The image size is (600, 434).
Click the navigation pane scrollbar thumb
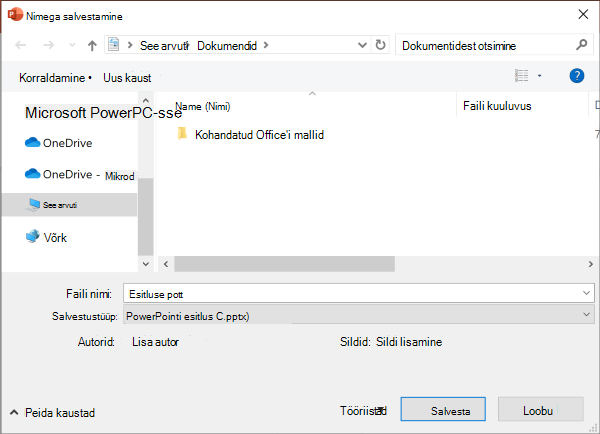tap(145, 217)
